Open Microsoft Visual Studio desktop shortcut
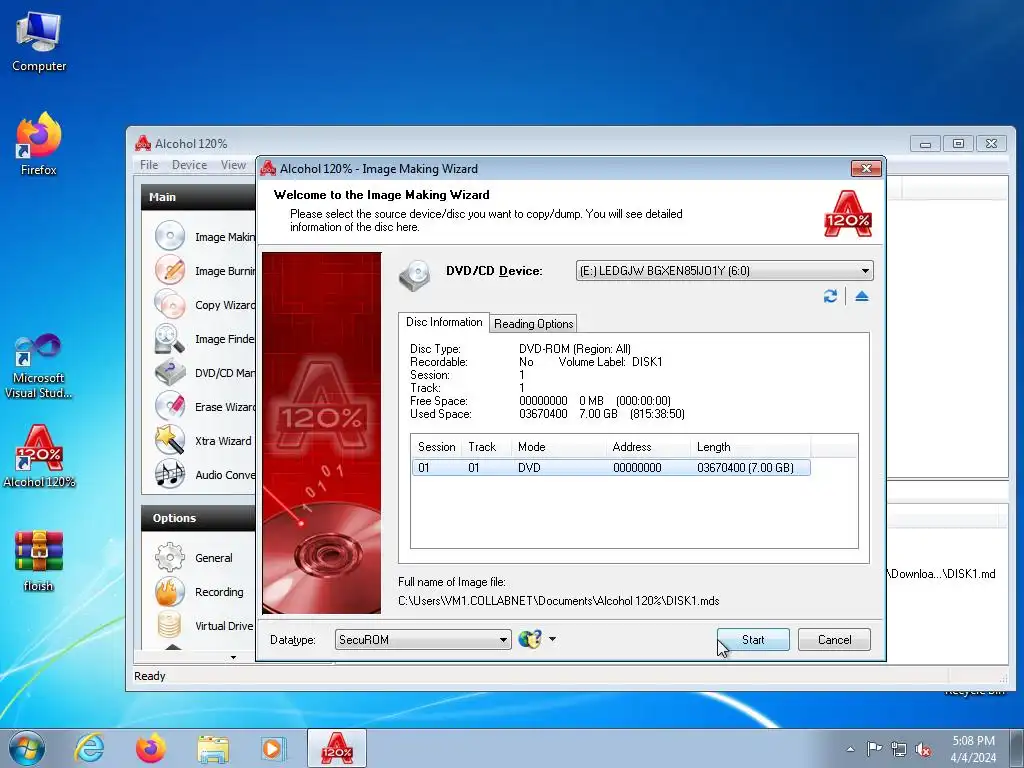Image resolution: width=1024 pixels, height=768 pixels. click(39, 366)
